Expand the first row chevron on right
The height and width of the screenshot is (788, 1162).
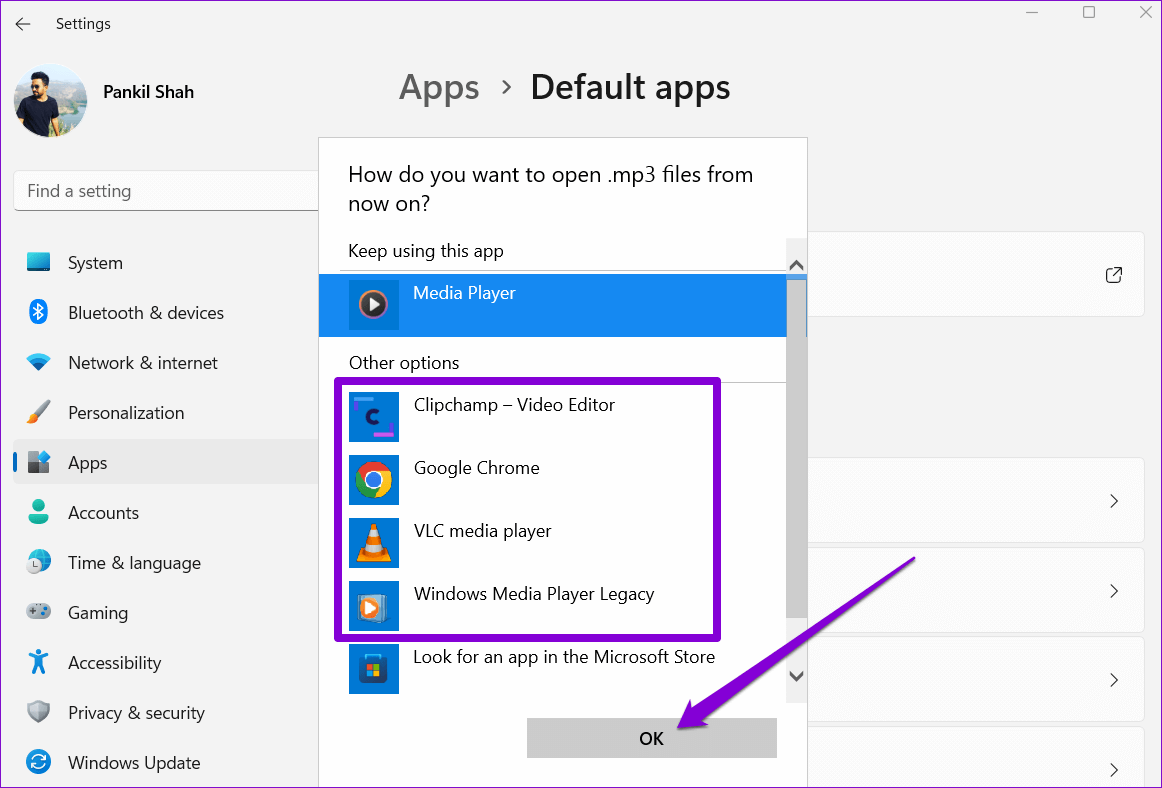pos(1113,501)
